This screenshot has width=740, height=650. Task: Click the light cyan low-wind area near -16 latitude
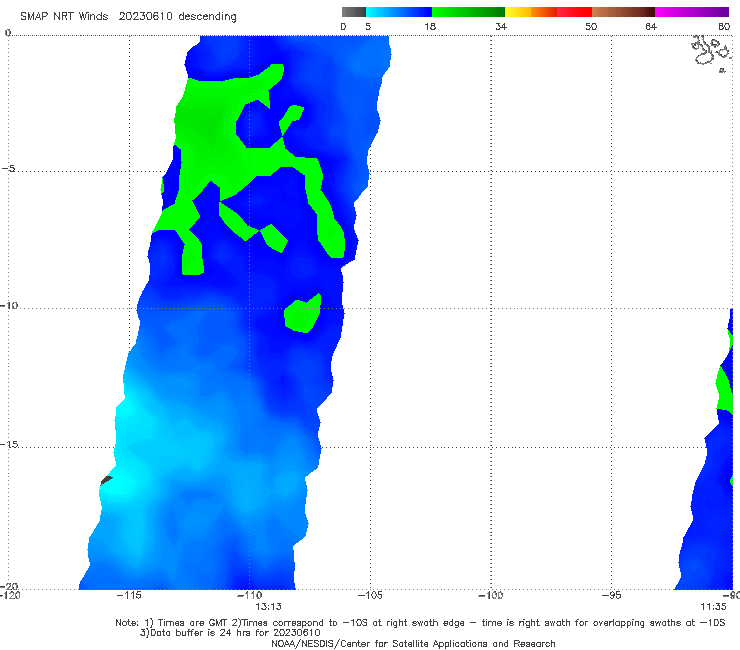(121, 484)
